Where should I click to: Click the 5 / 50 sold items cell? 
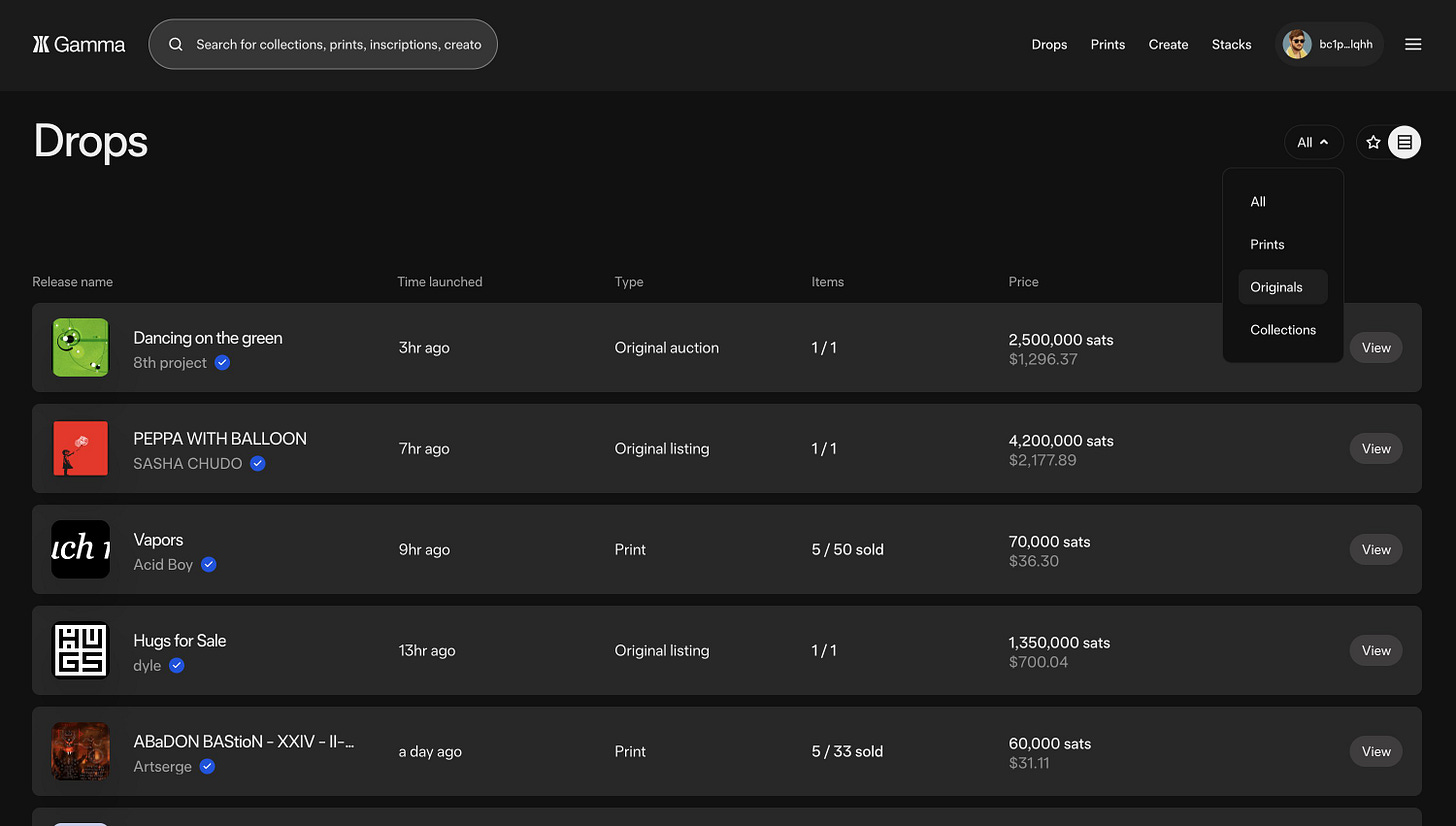point(848,550)
